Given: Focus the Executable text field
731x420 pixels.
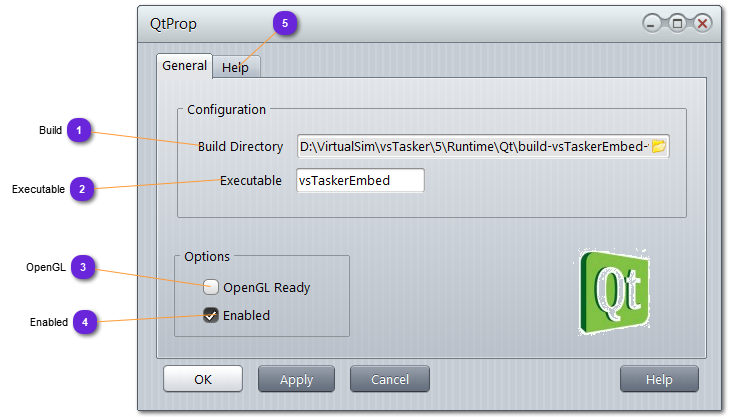Looking at the screenshot, I should (360, 180).
